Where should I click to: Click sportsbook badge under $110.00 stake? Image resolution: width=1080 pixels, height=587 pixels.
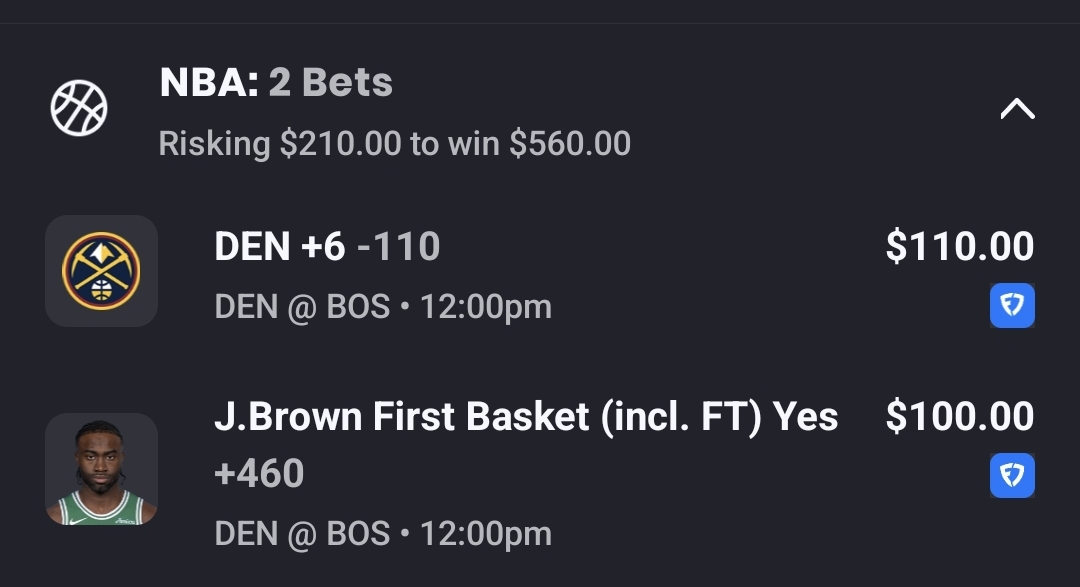click(1012, 306)
